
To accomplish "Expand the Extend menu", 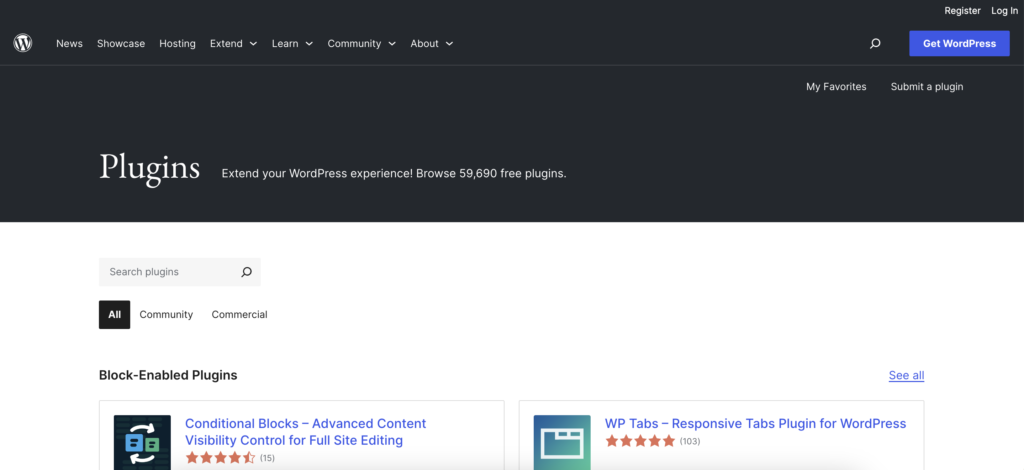I will [x=234, y=44].
